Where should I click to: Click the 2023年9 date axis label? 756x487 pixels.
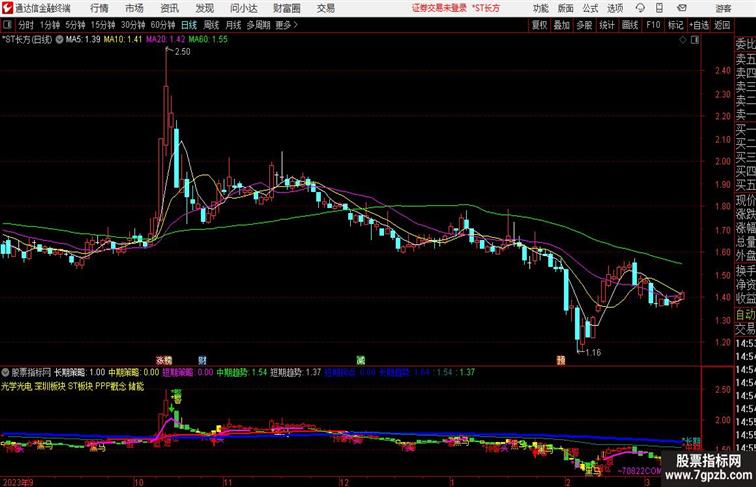point(18,482)
